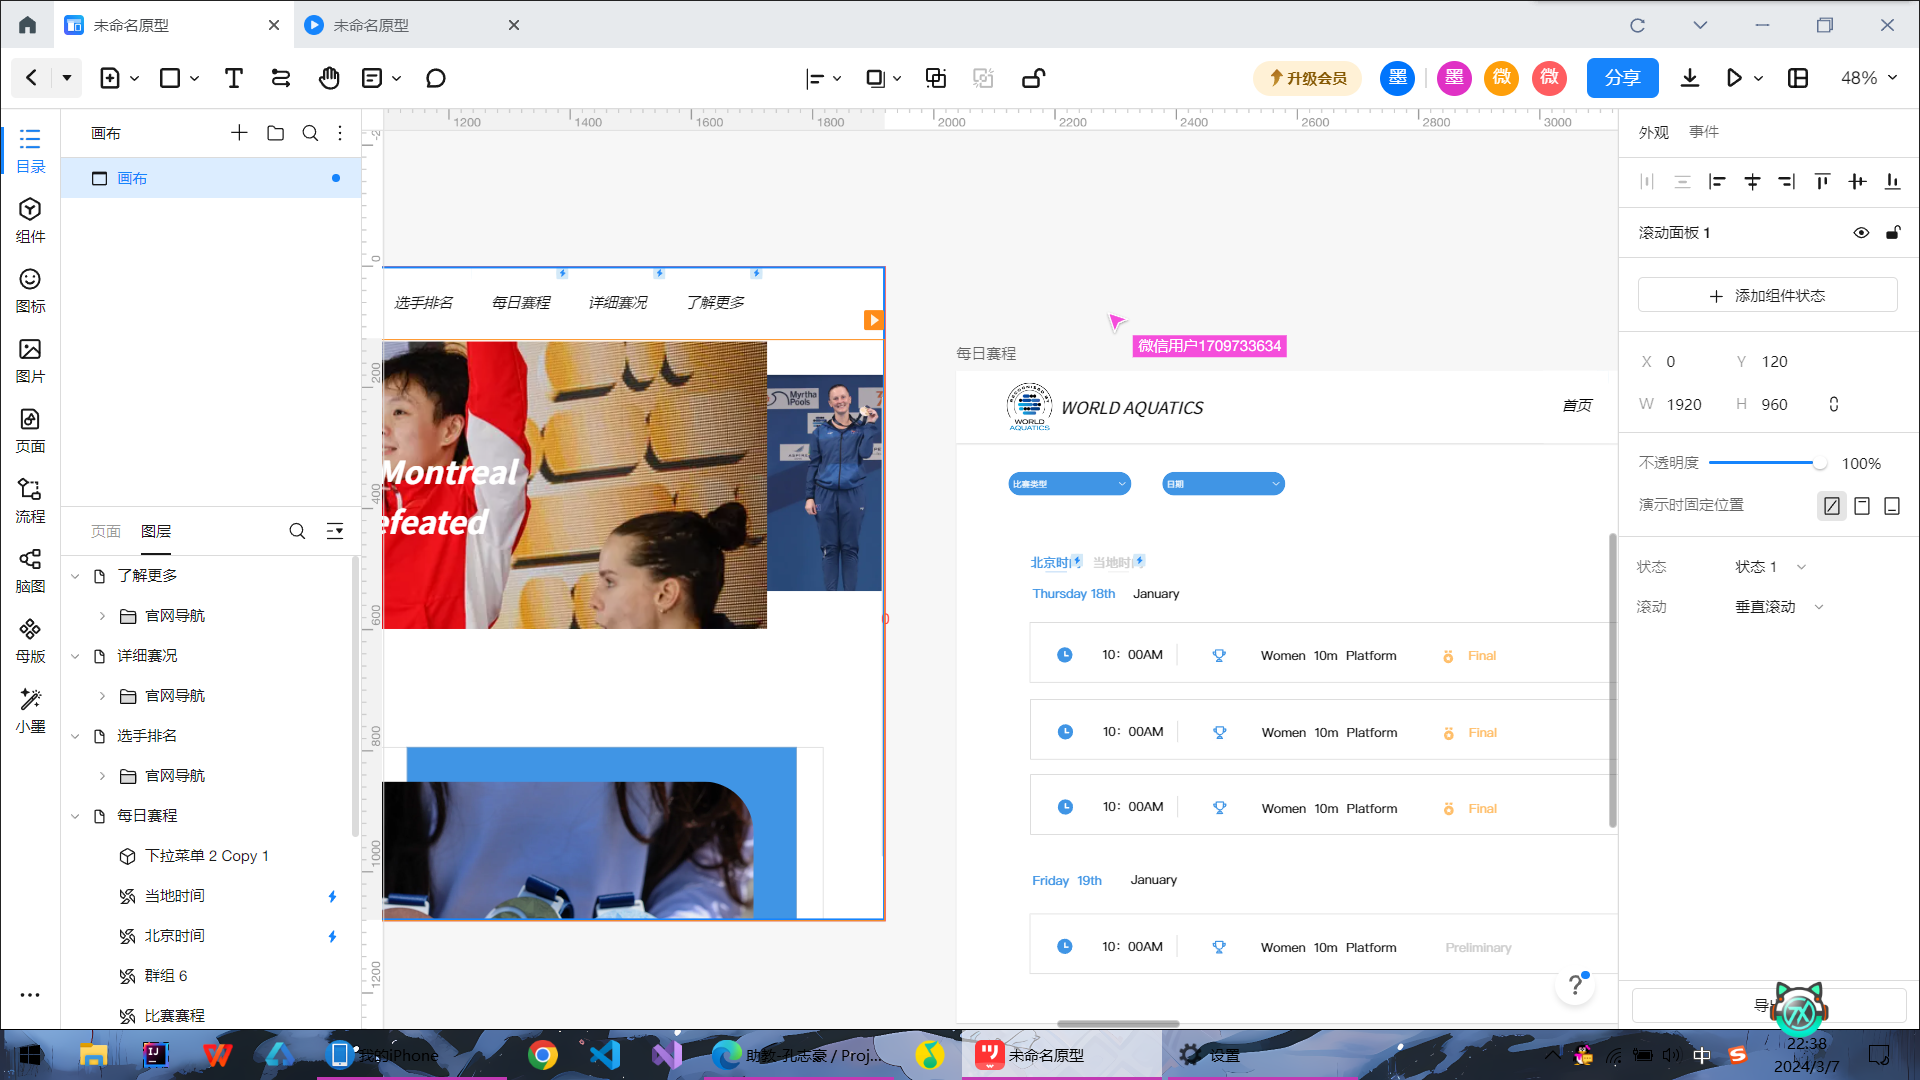Image resolution: width=1920 pixels, height=1080 pixels.
Task: Click the download export icon
Action: [1690, 78]
